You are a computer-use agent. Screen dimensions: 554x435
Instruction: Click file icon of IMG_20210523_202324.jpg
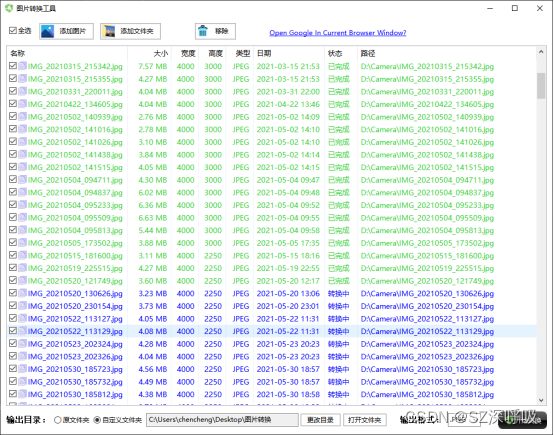(x=23, y=343)
